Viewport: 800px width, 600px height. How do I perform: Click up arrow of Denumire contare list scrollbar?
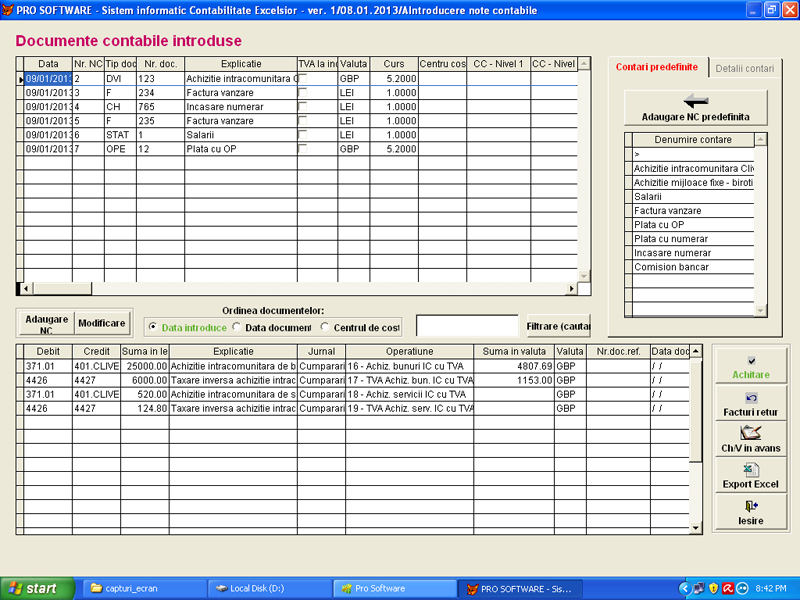pyautogui.click(x=761, y=139)
